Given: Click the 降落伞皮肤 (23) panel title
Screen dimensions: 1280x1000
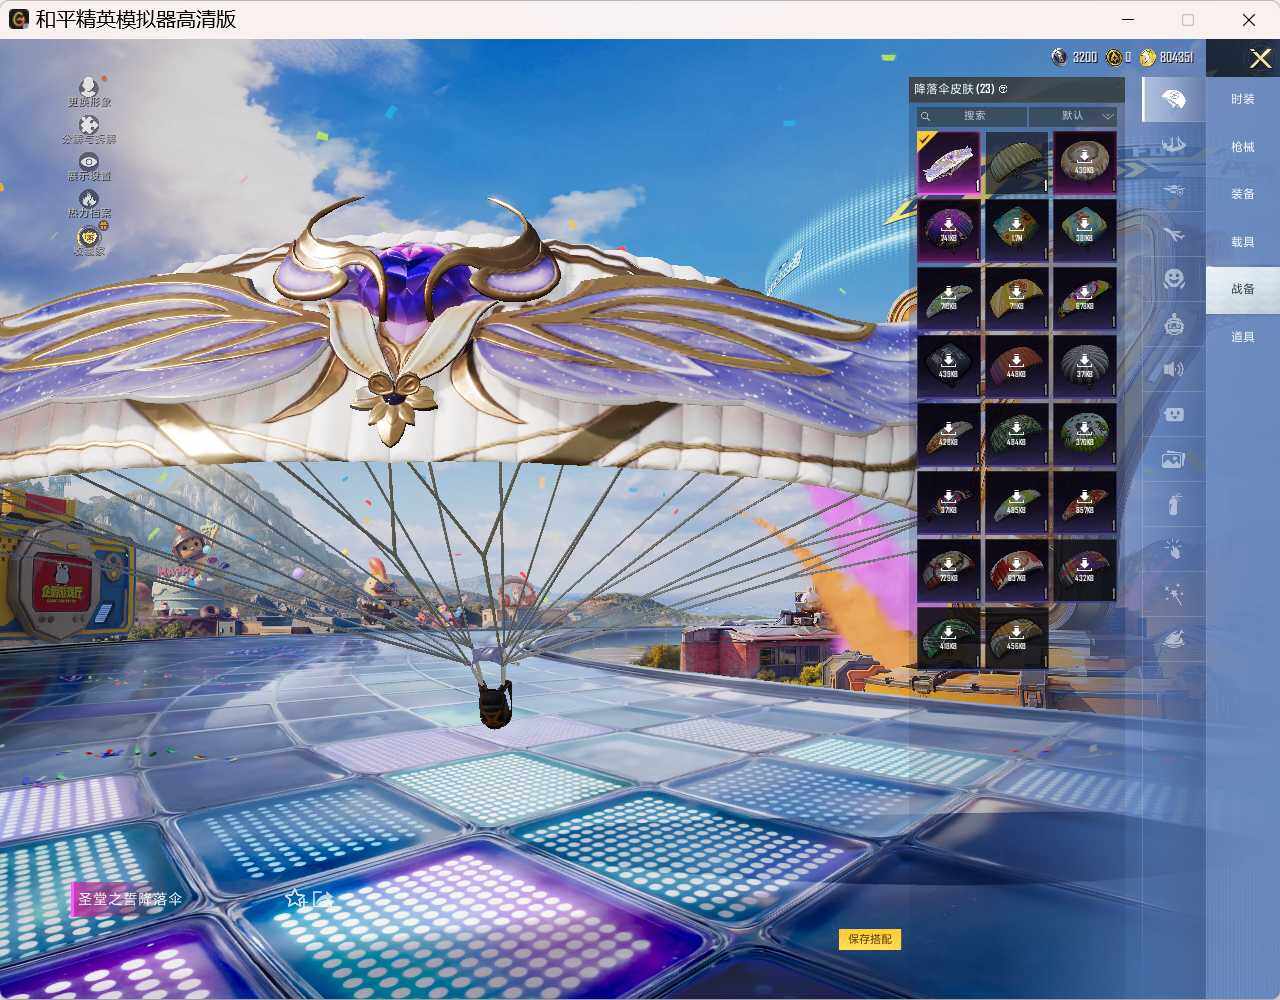Looking at the screenshot, I should (954, 89).
